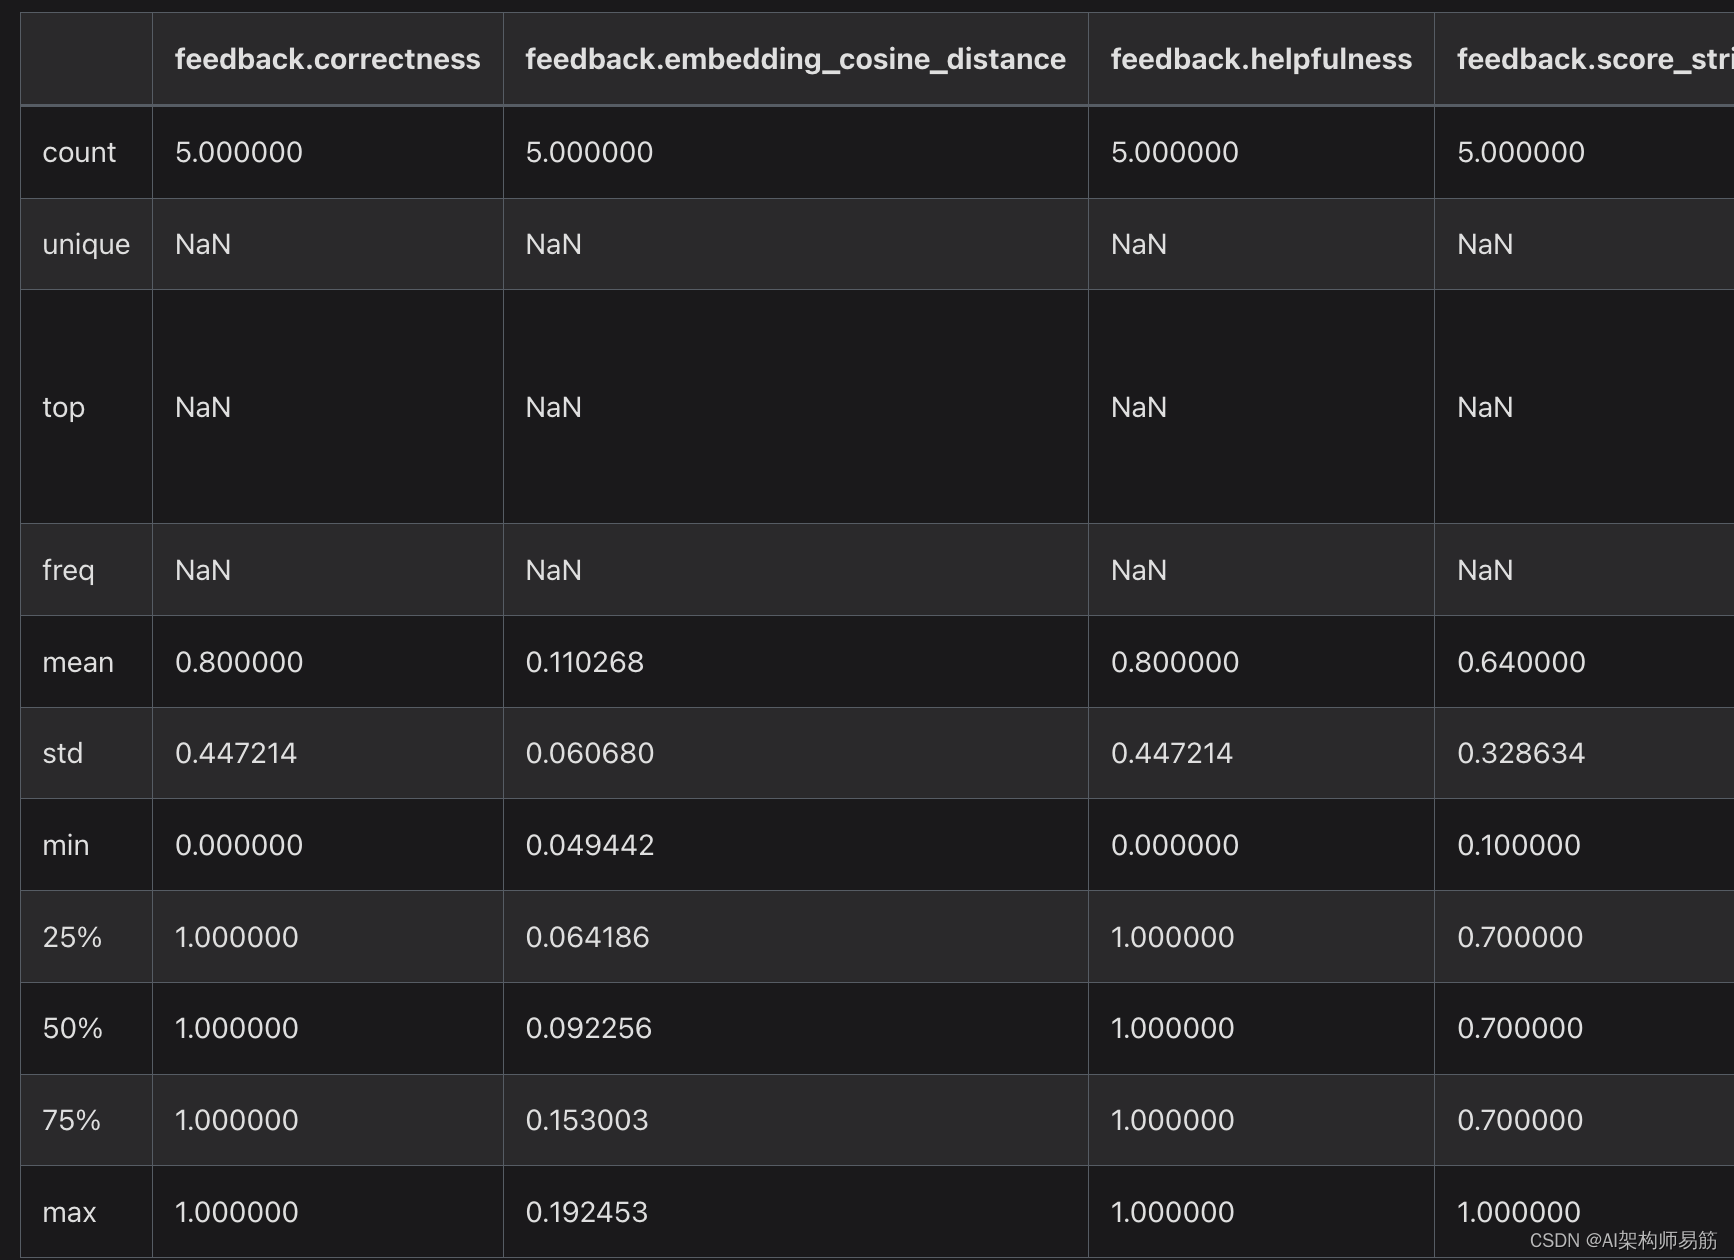
Task: Select the mean row label
Action: 78,661
